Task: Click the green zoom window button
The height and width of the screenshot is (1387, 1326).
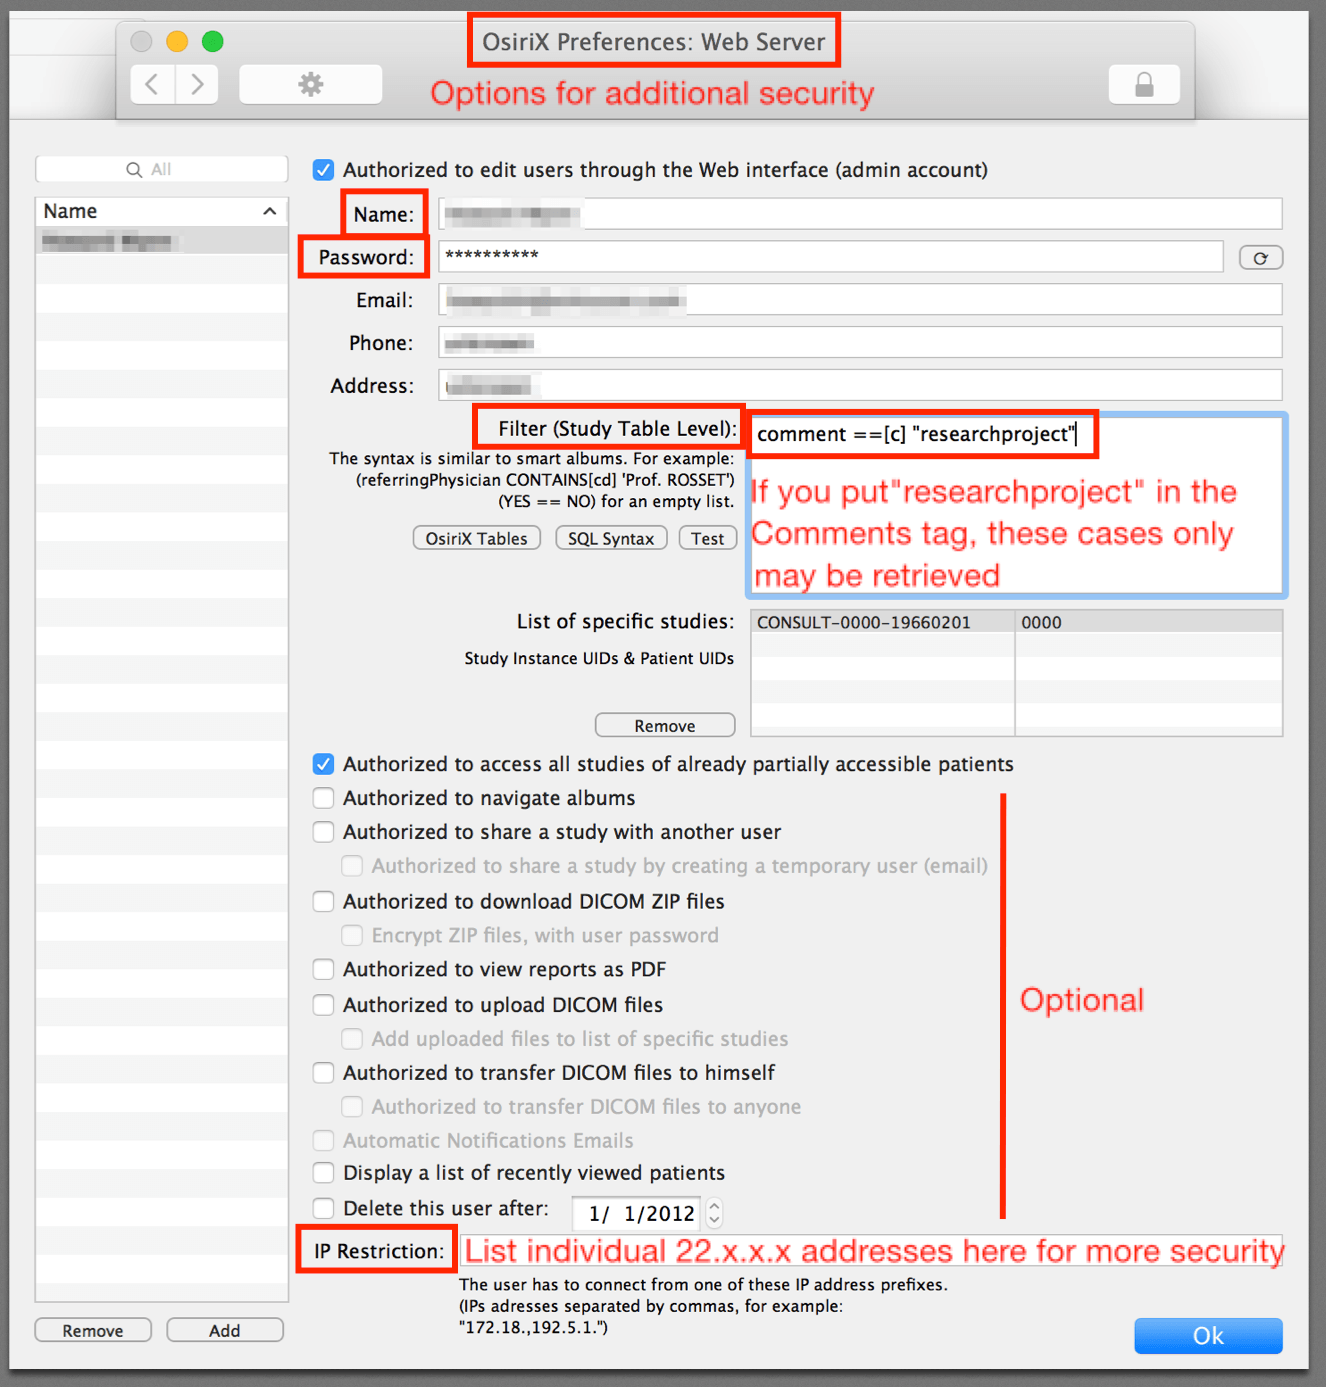Action: click(212, 41)
